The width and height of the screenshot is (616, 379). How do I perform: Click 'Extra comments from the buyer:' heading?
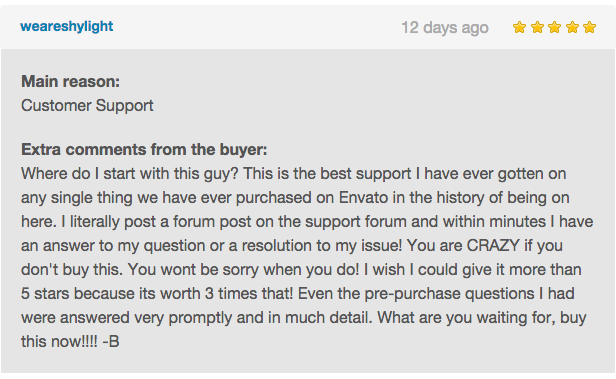pyautogui.click(x=144, y=150)
